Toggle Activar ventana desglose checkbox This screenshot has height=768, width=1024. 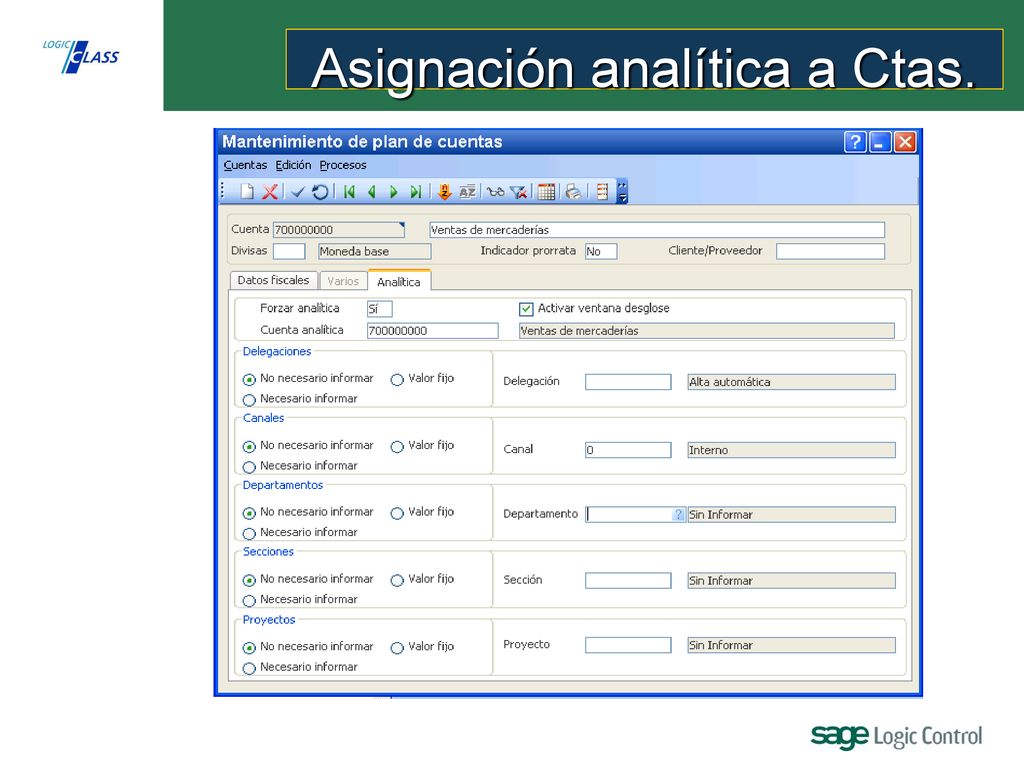coord(526,309)
